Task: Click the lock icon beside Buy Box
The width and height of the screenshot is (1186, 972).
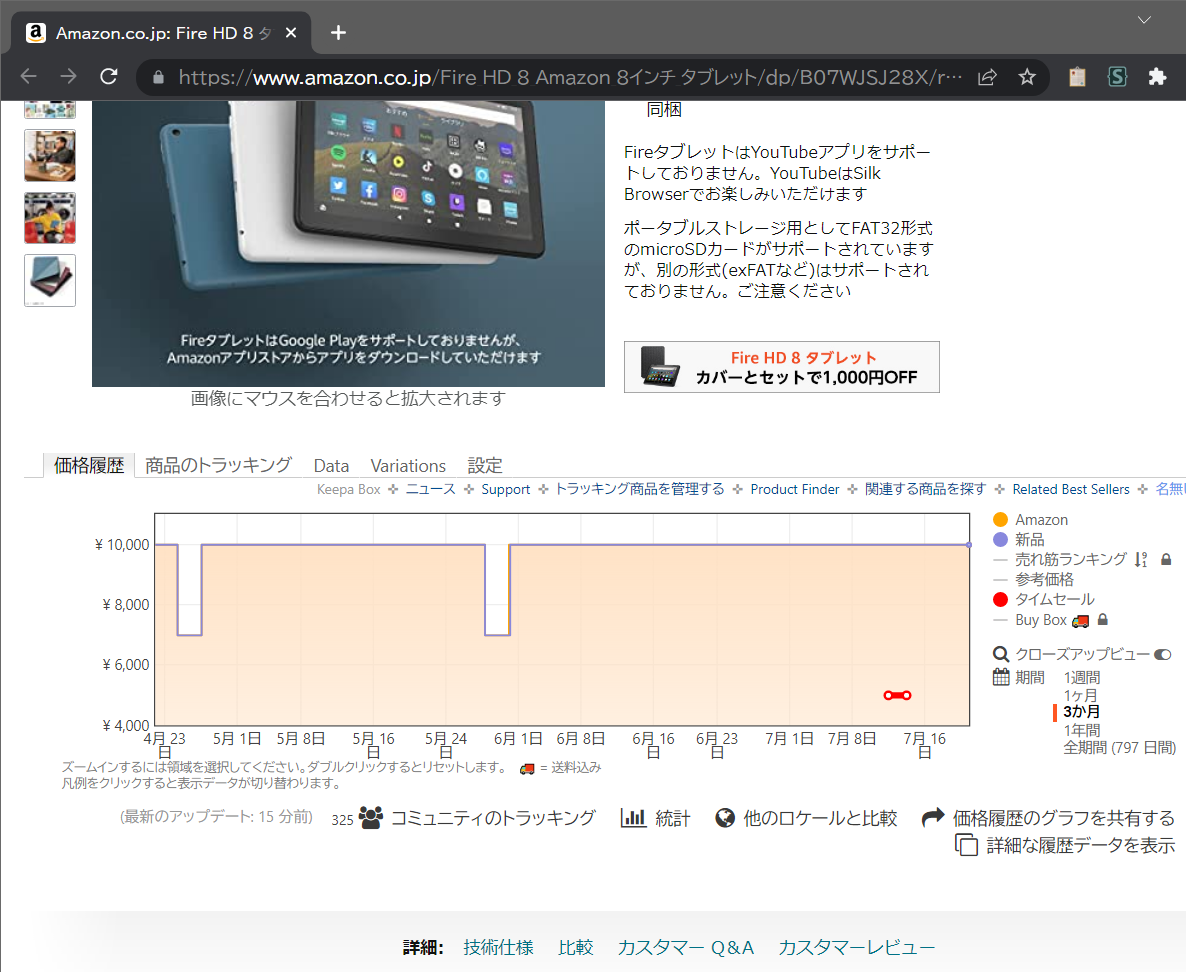Action: [x=1103, y=620]
